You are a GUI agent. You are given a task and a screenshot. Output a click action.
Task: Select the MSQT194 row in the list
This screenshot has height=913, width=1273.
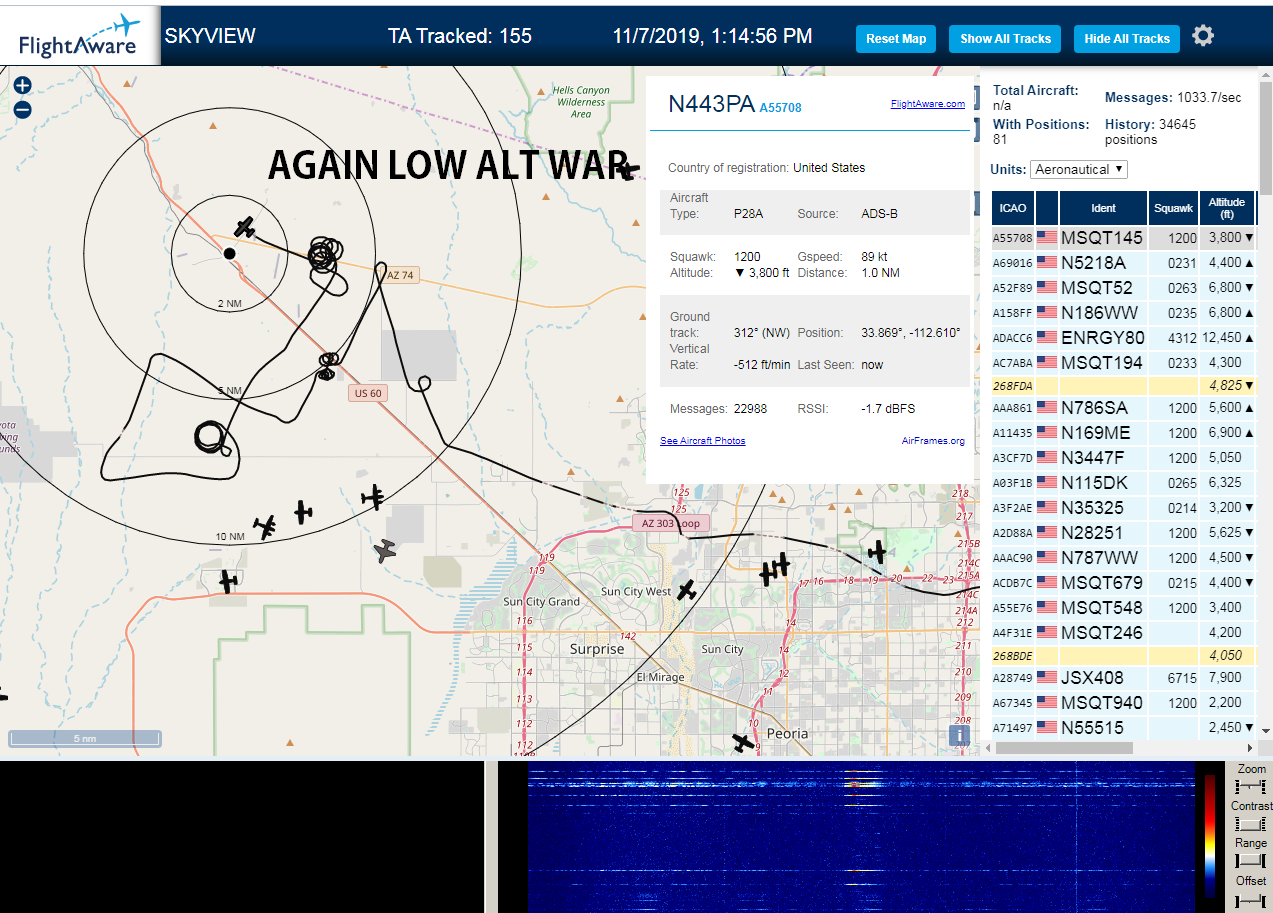(x=1124, y=363)
